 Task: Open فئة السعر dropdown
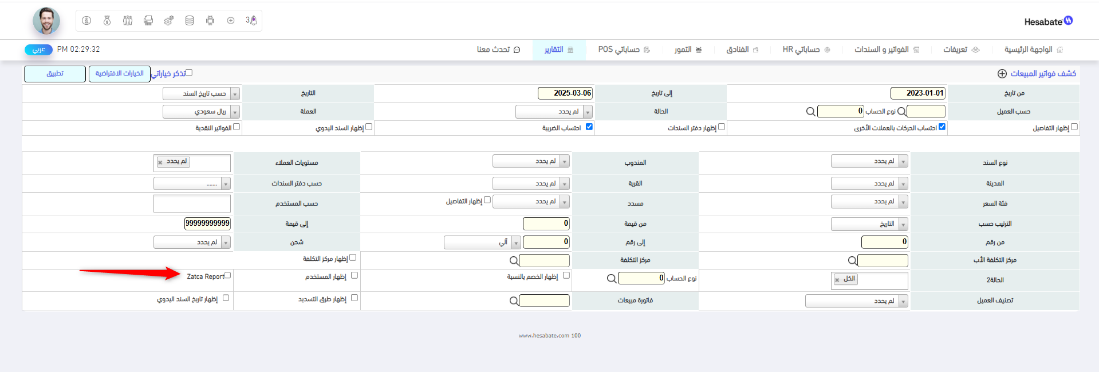(x=870, y=202)
